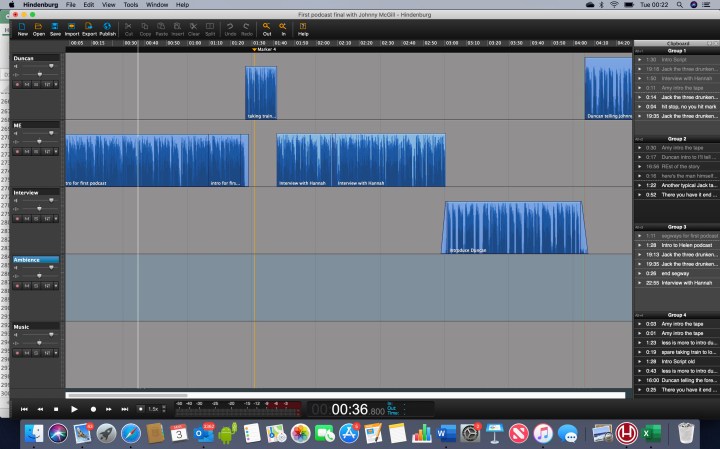Click the Publish toolbar icon

(107, 27)
